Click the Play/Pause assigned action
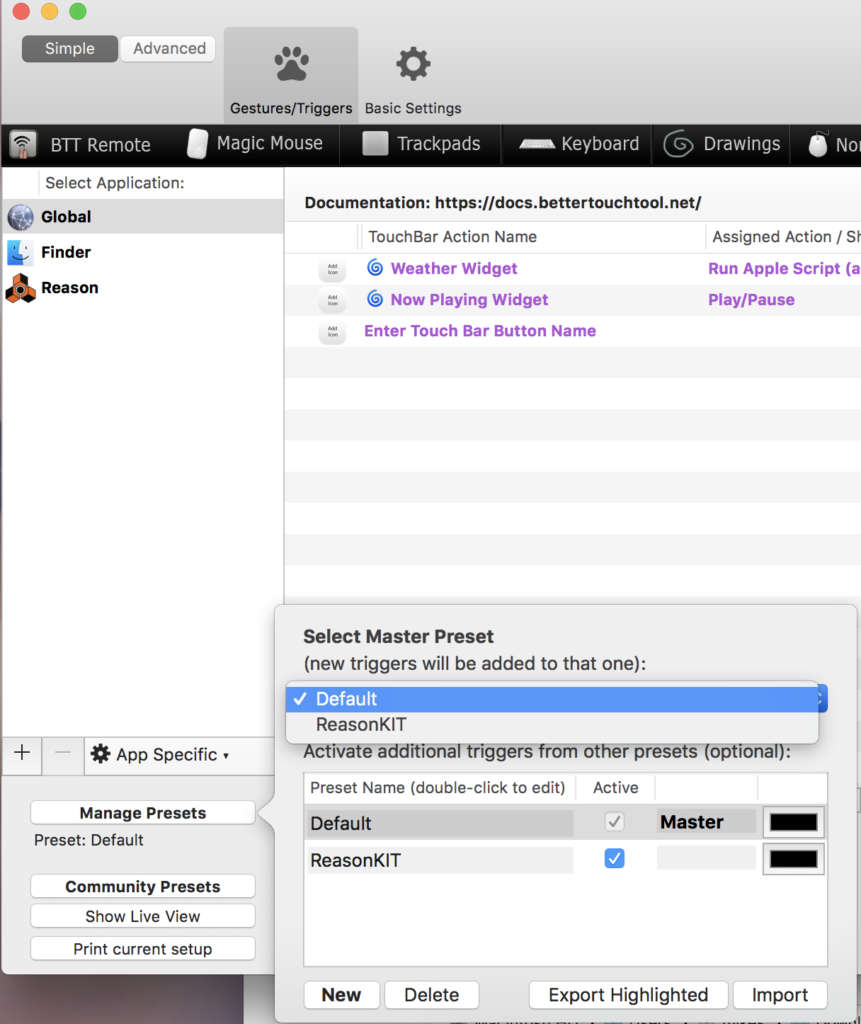Viewport: 861px width, 1024px height. click(x=751, y=300)
